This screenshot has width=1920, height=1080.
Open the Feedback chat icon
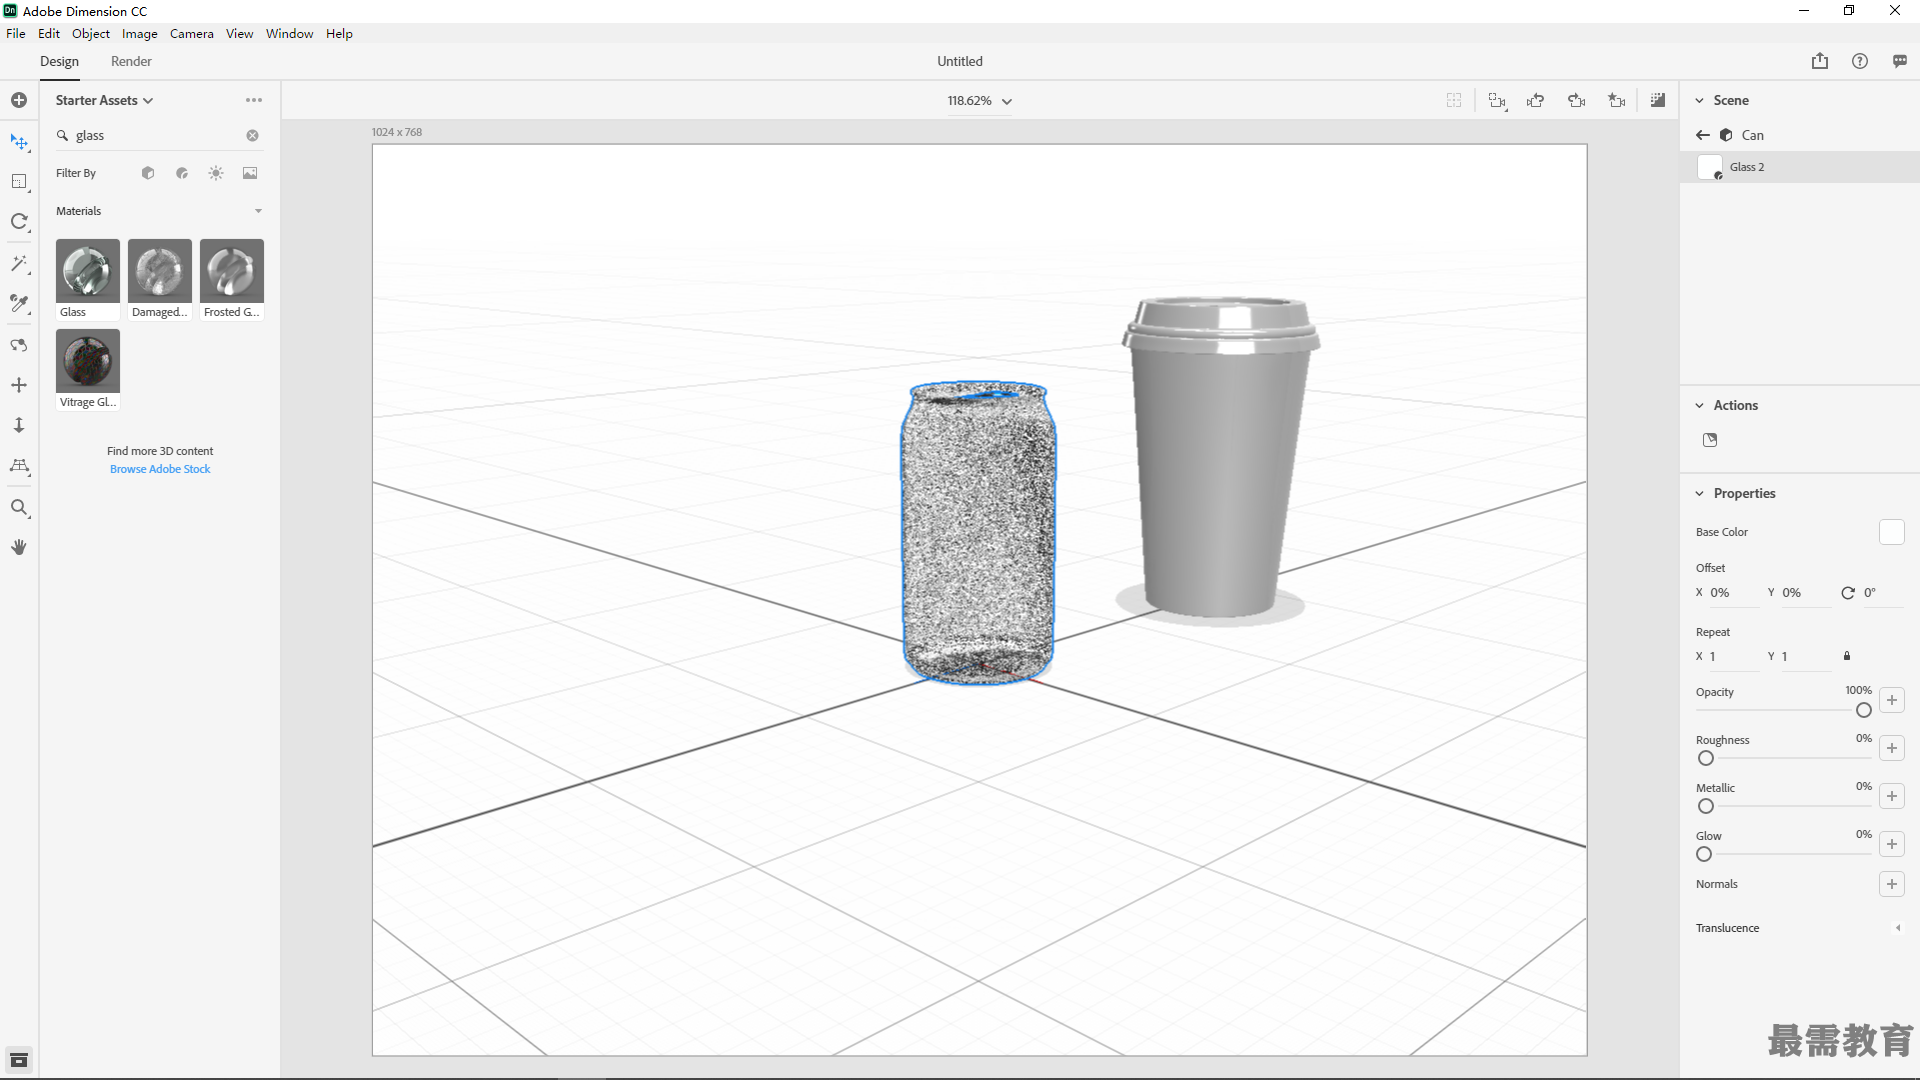[1900, 61]
